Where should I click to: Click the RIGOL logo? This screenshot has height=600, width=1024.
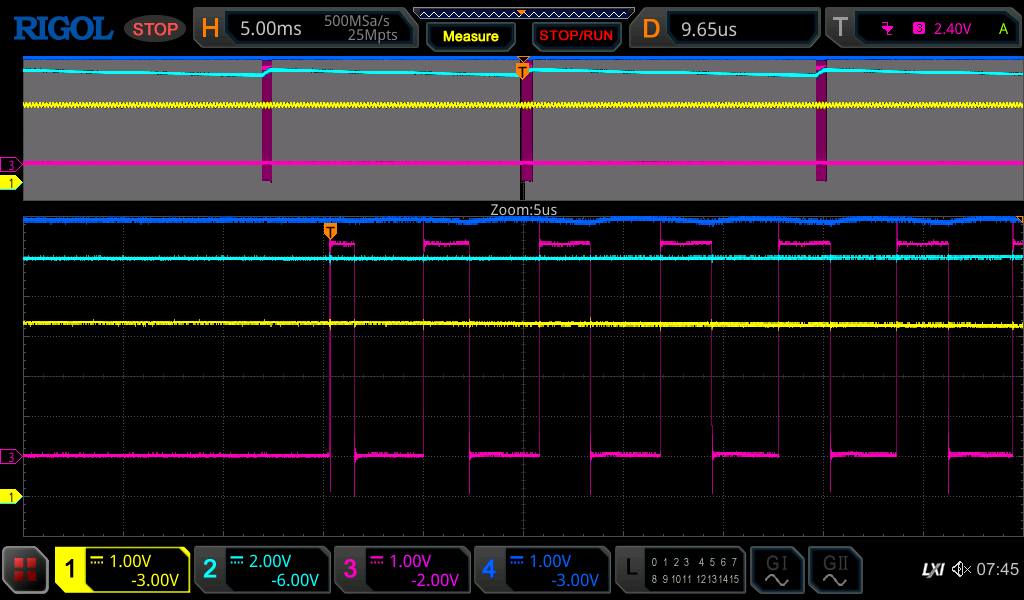click(63, 29)
